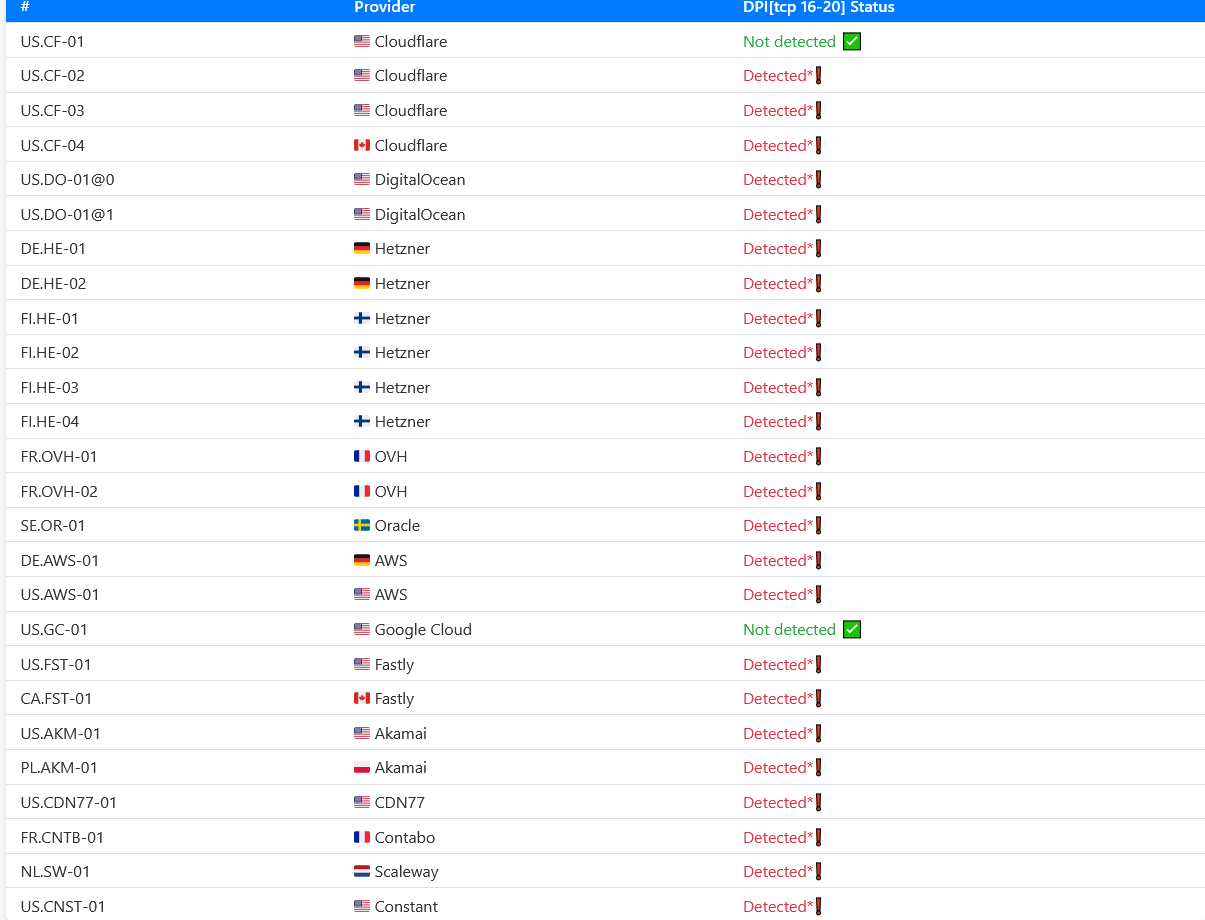Click the Poland flag beside Akamai
The image size is (1205, 920).
[362, 768]
